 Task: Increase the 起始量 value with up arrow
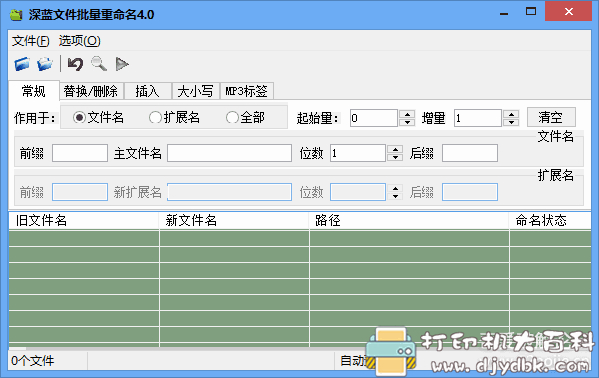pos(407,114)
